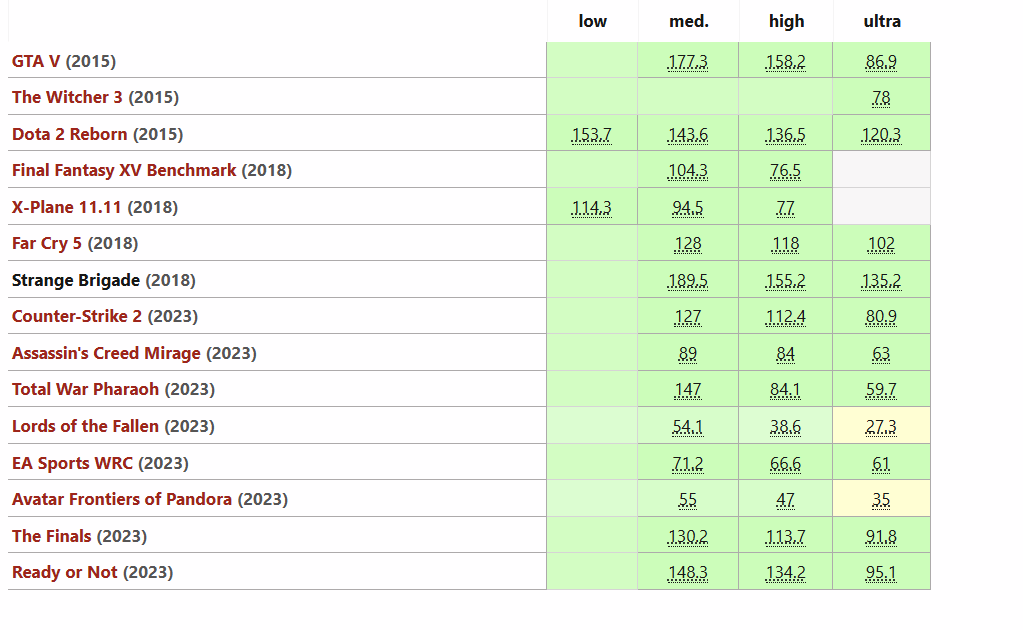Click X-Plane medium value 94.5
This screenshot has width=1023, height=630.
point(688,208)
